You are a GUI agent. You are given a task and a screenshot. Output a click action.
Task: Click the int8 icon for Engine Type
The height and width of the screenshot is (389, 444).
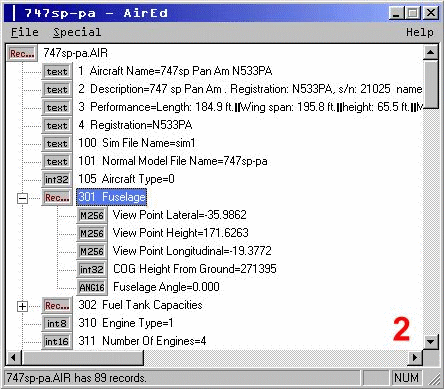[57, 323]
